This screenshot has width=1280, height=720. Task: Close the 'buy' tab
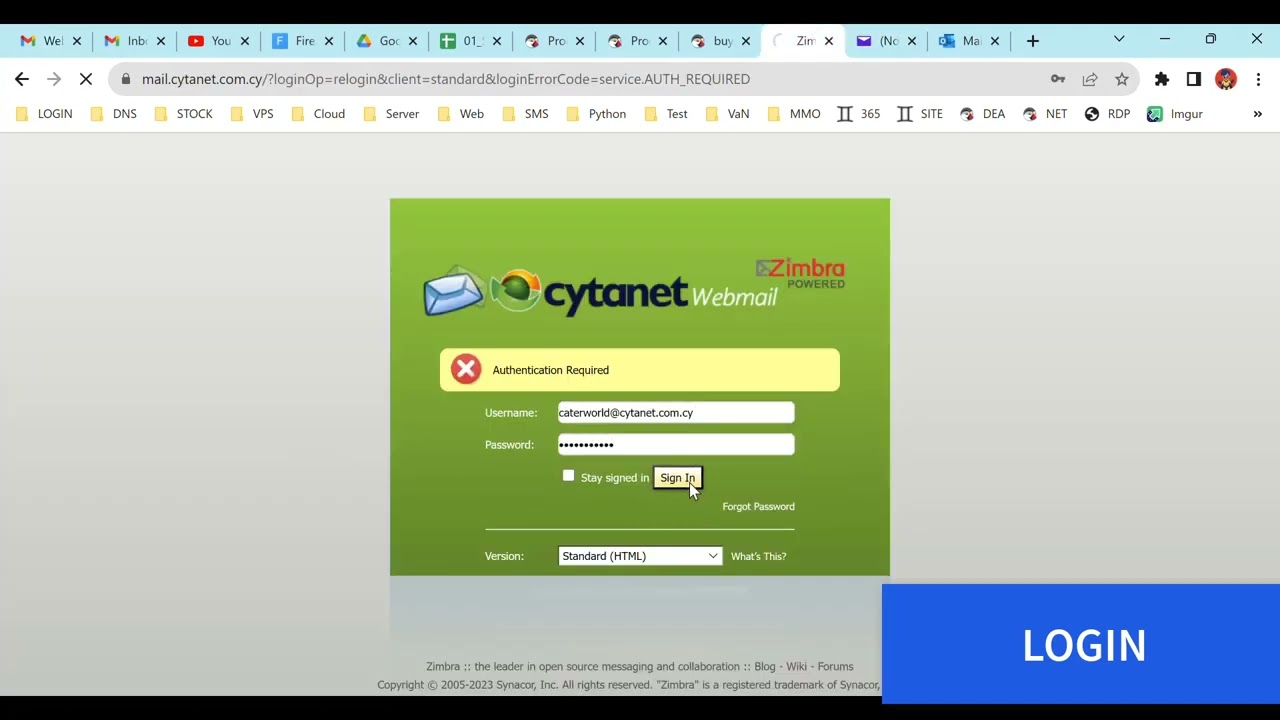(745, 41)
